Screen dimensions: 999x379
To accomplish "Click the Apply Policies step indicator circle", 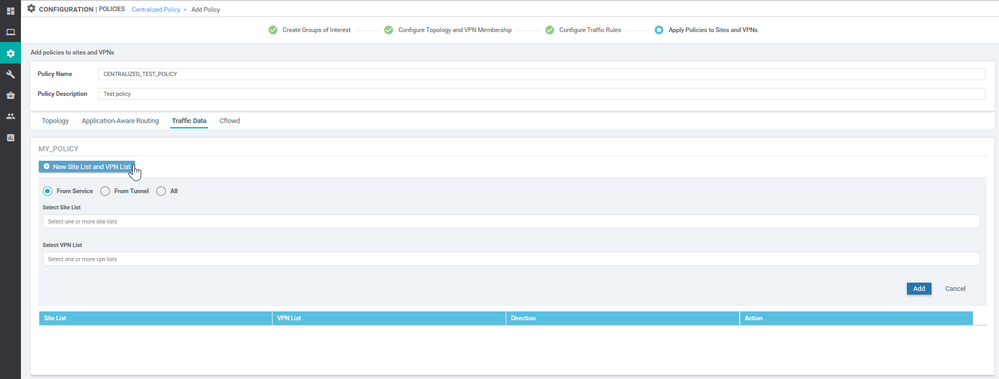I will tap(659, 30).
